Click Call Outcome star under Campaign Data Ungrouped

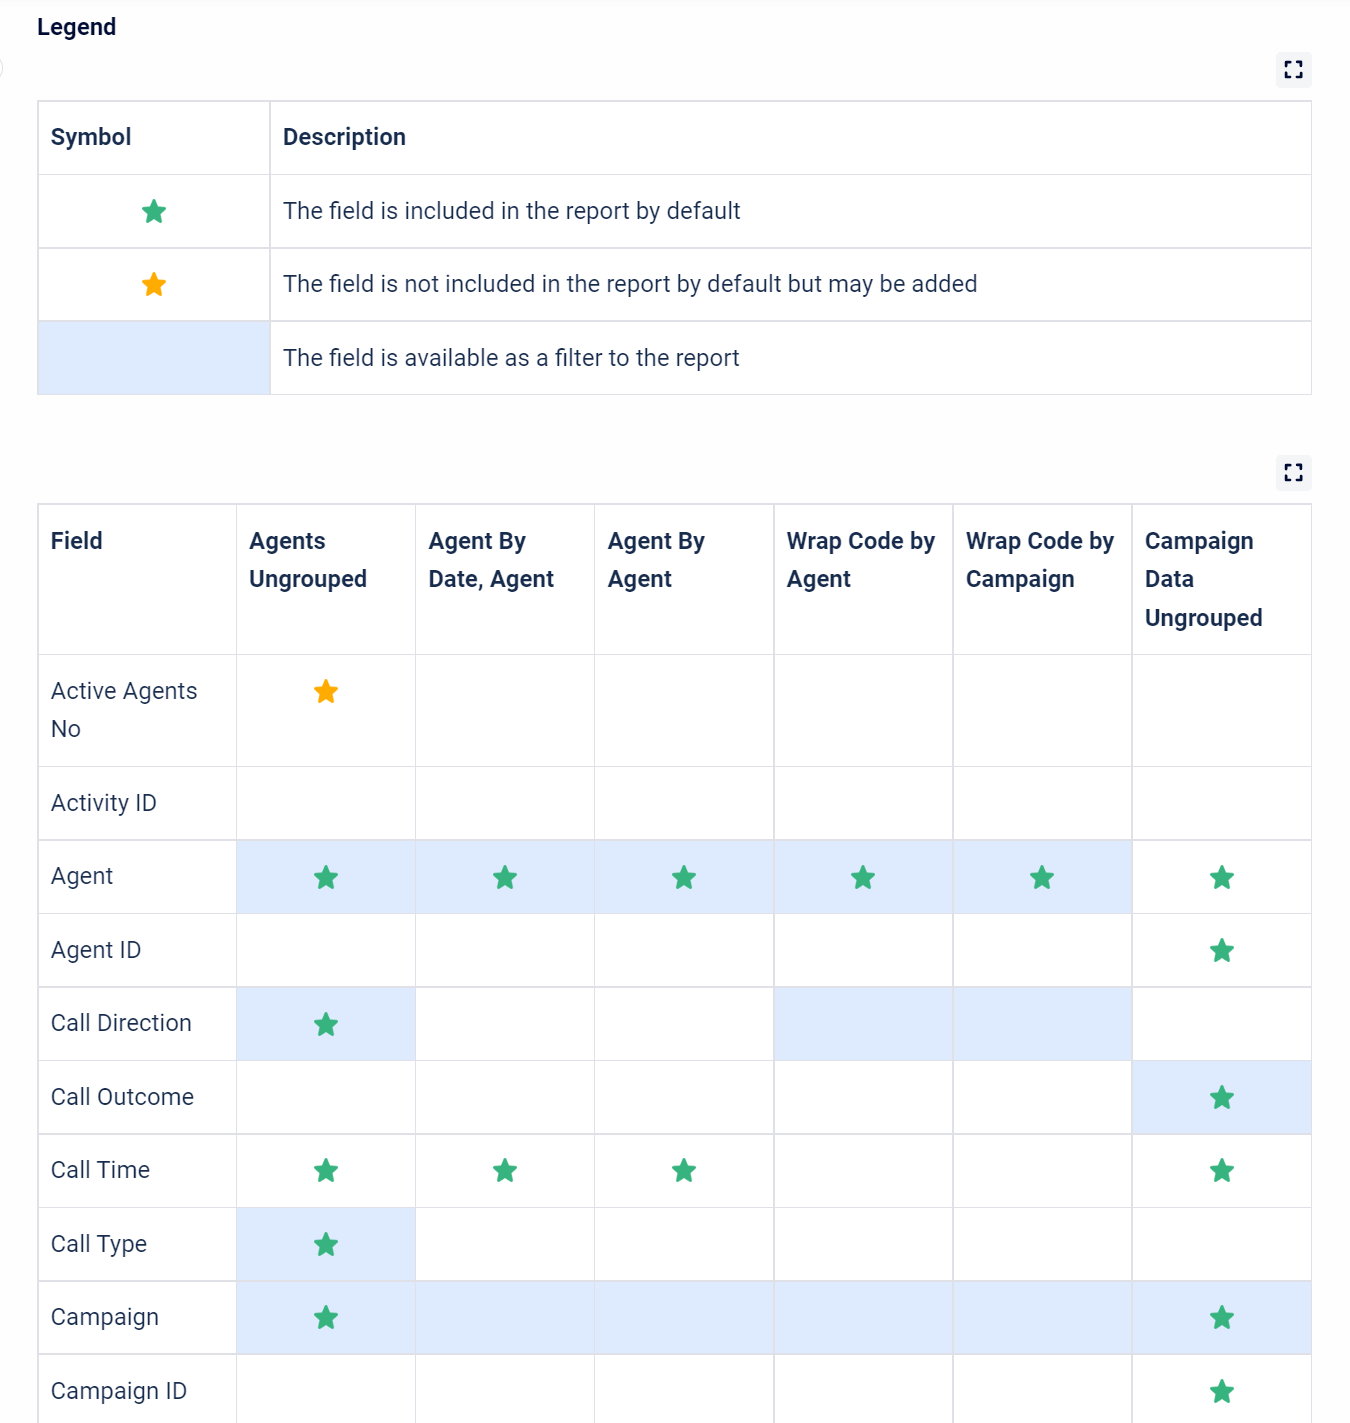tap(1221, 1098)
